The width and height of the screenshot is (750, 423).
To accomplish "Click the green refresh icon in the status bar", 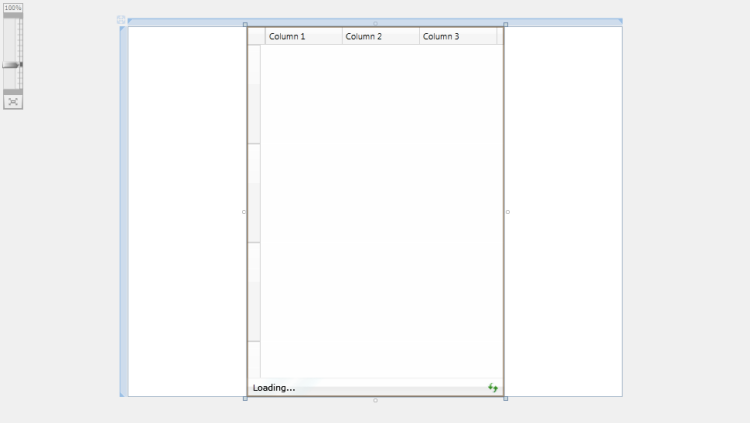I will (492, 388).
